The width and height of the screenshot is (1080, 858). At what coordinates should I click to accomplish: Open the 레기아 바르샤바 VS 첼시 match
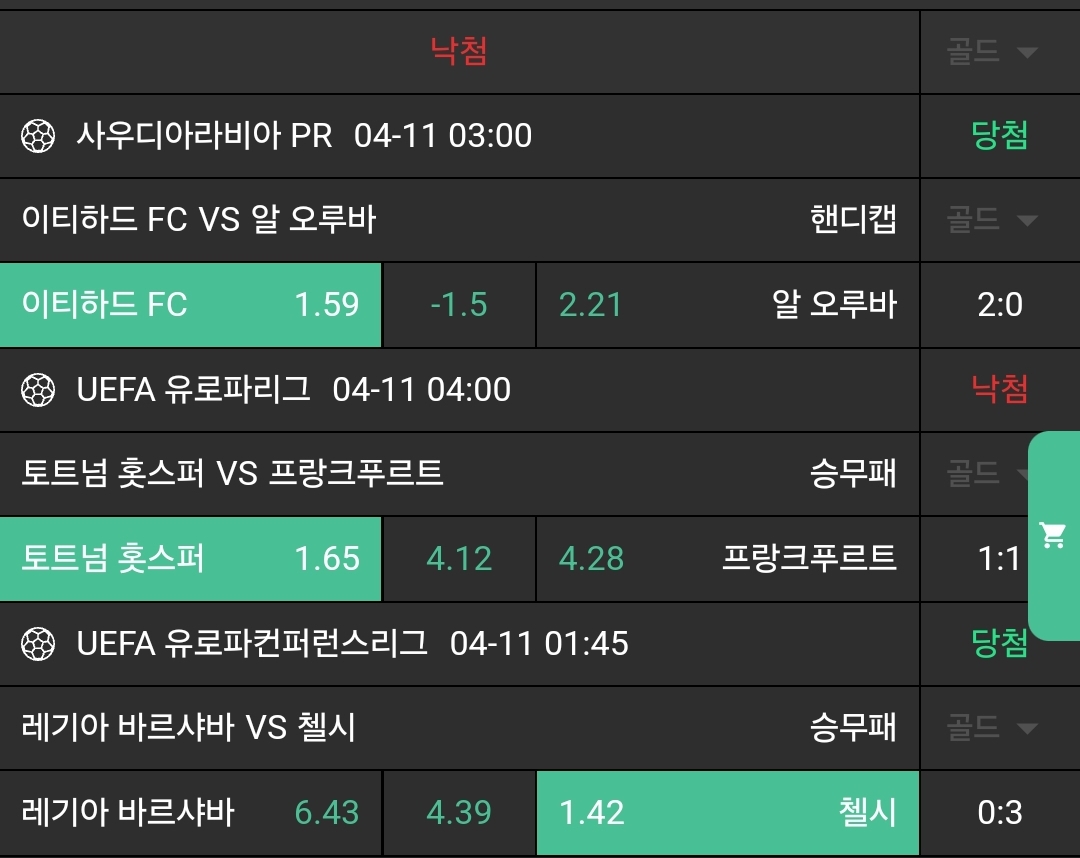(x=188, y=727)
